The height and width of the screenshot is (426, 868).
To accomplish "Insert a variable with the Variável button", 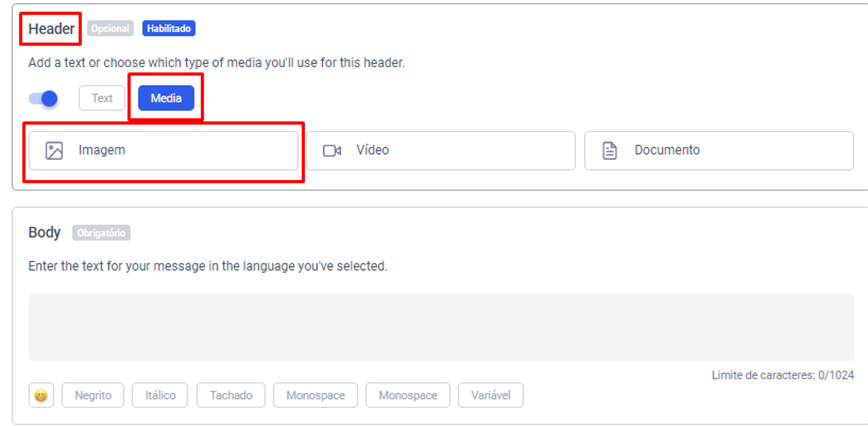I will 490,395.
